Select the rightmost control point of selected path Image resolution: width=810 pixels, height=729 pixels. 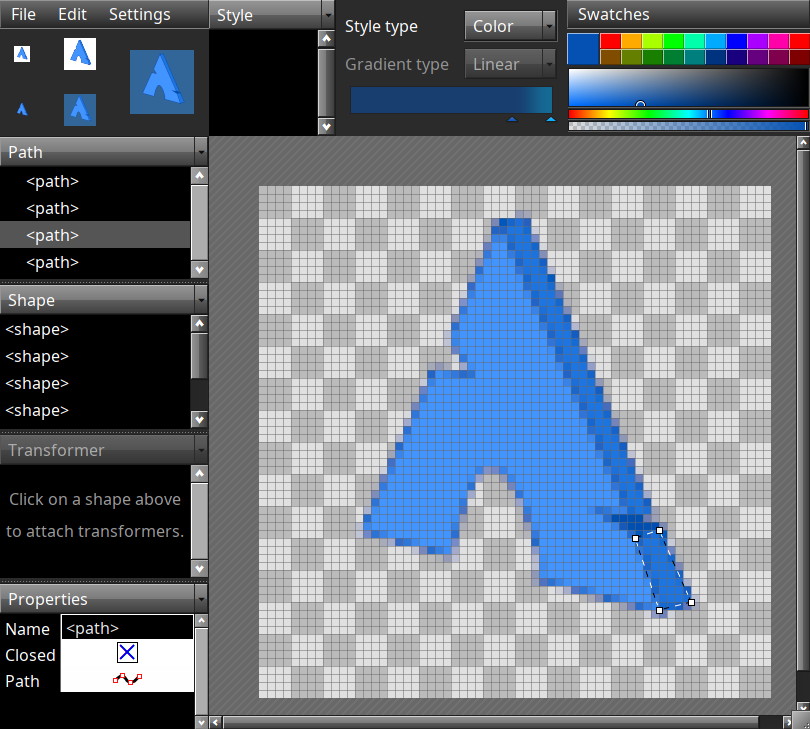(x=691, y=602)
